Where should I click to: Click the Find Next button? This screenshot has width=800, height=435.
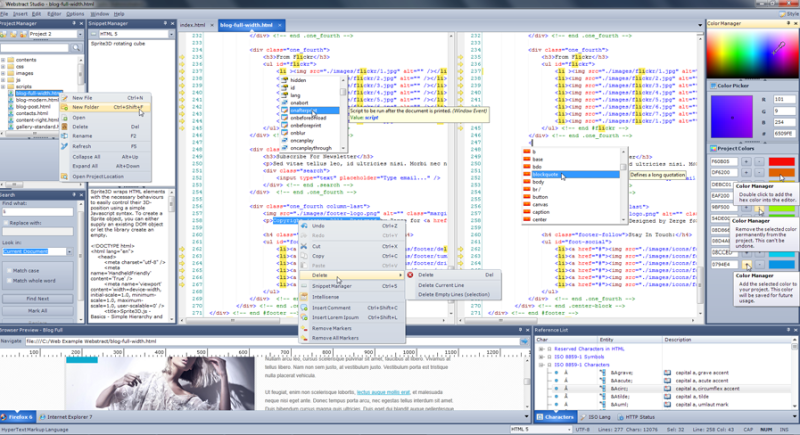(x=37, y=299)
